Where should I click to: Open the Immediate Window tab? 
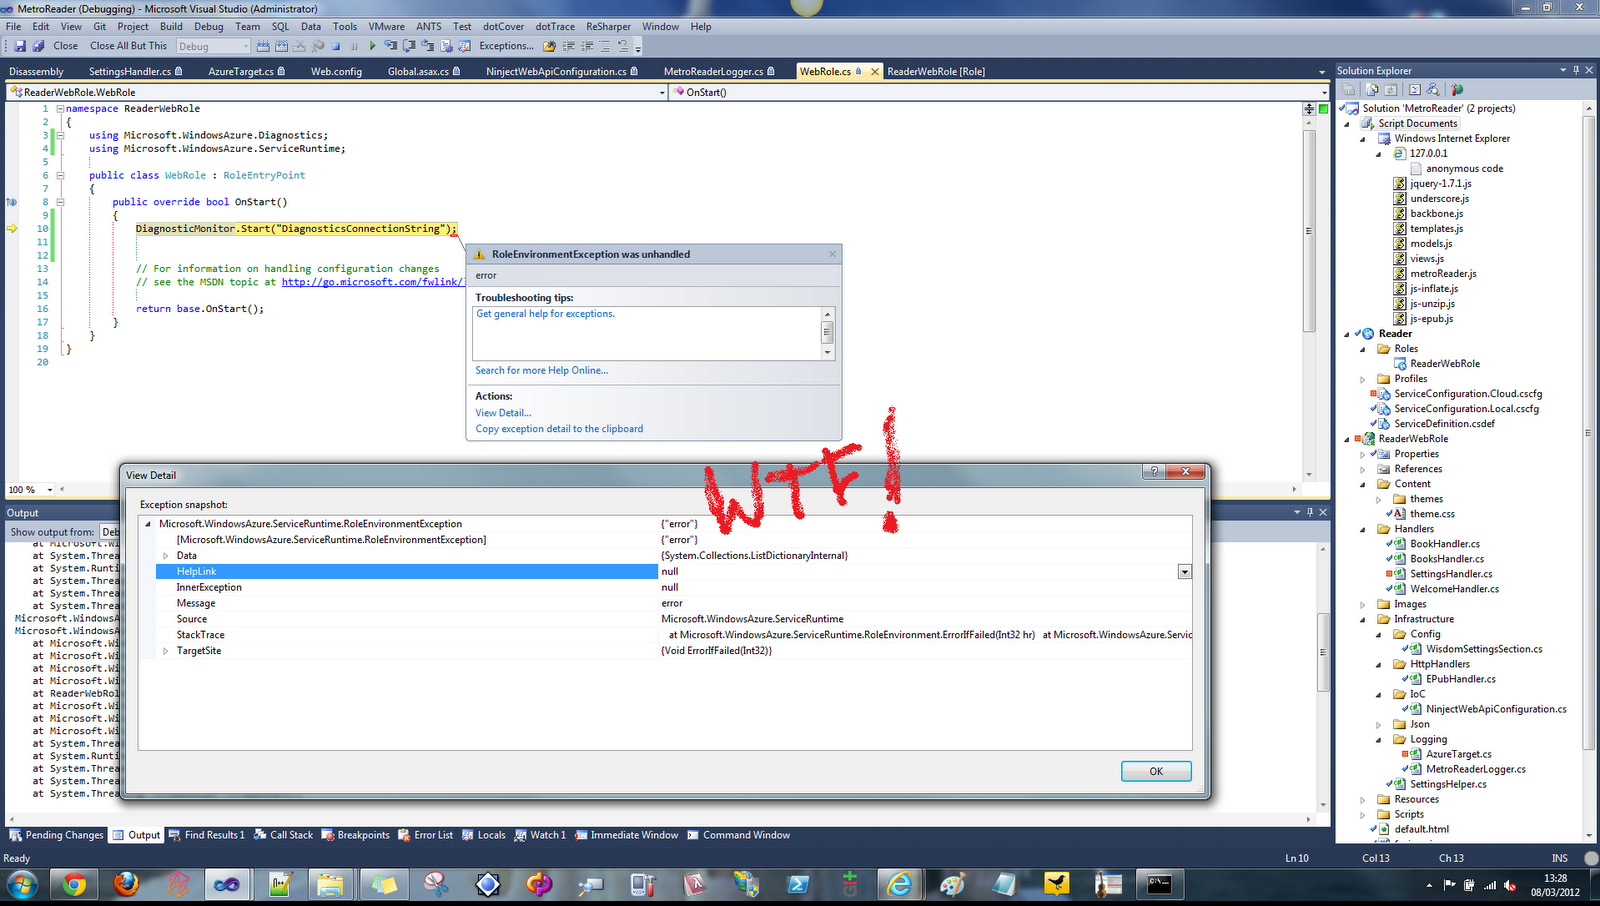pos(626,835)
